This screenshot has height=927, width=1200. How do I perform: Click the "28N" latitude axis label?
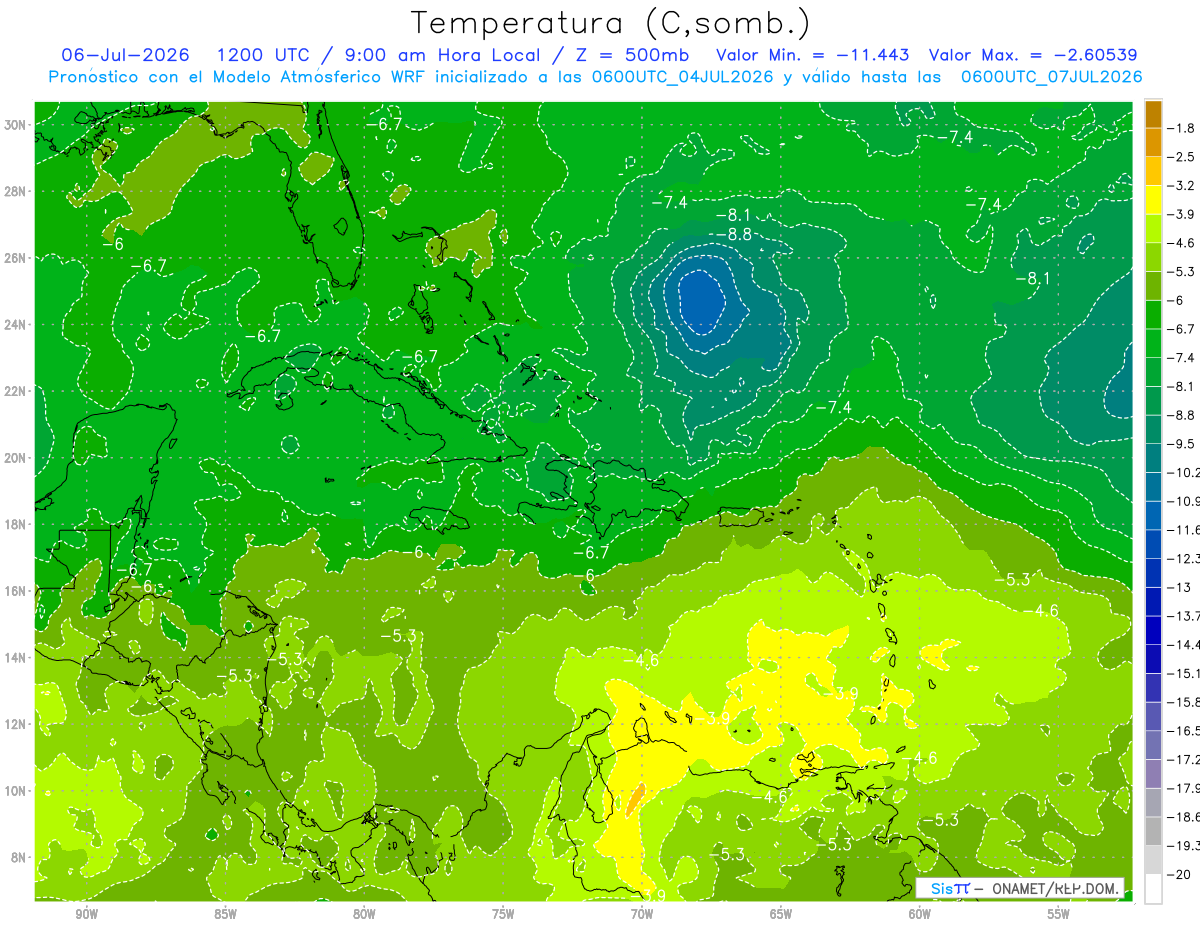[x=17, y=191]
